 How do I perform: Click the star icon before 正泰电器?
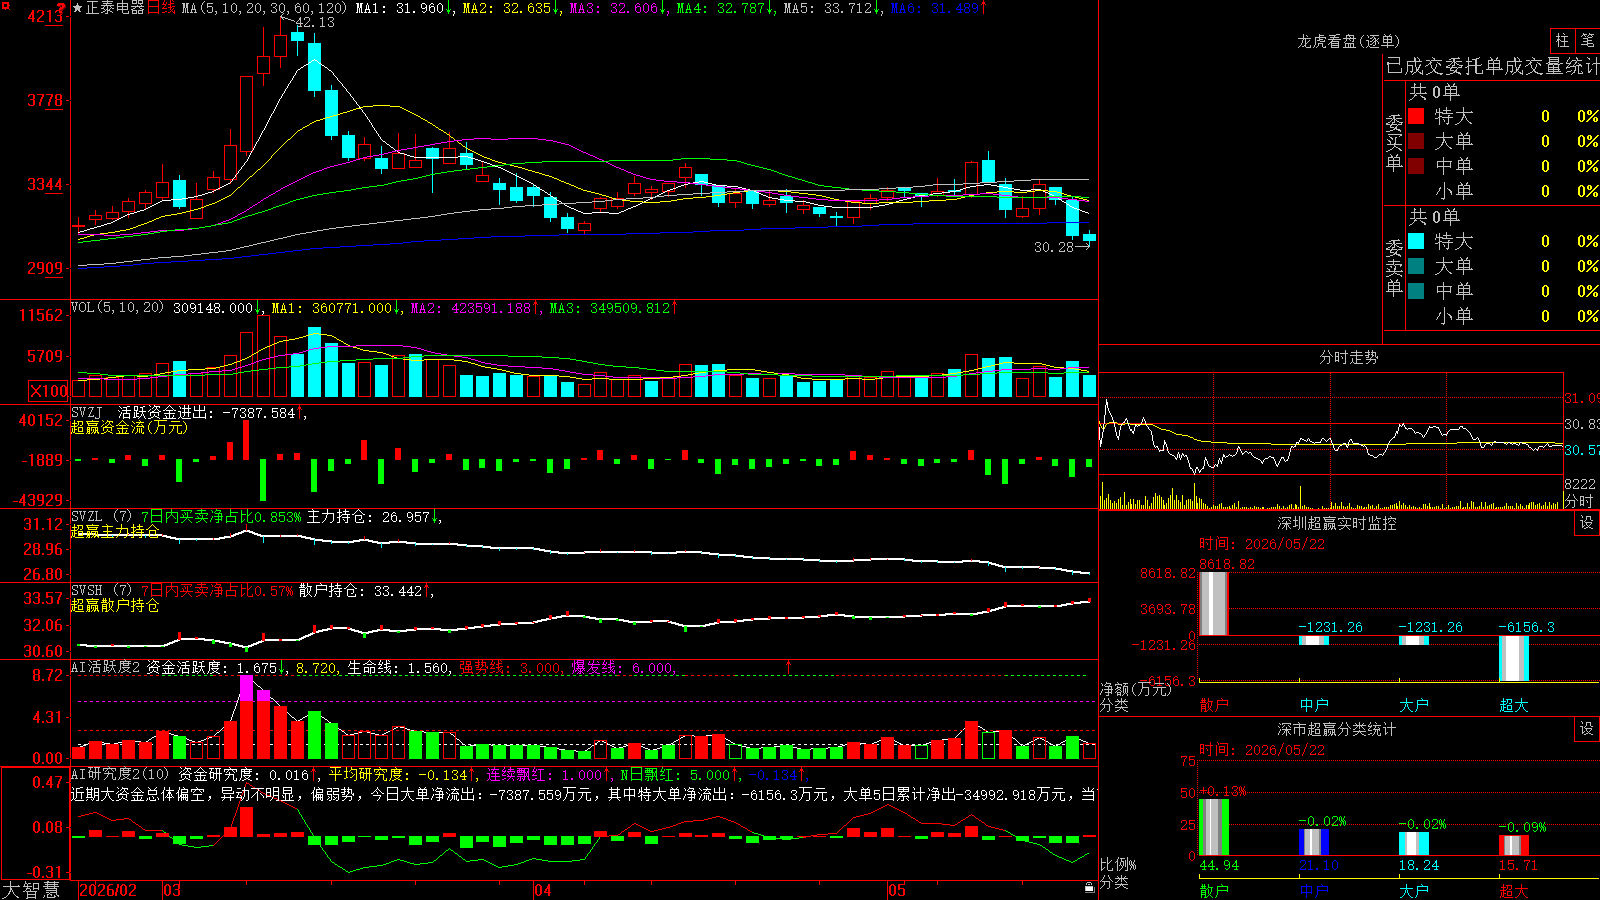(x=78, y=8)
